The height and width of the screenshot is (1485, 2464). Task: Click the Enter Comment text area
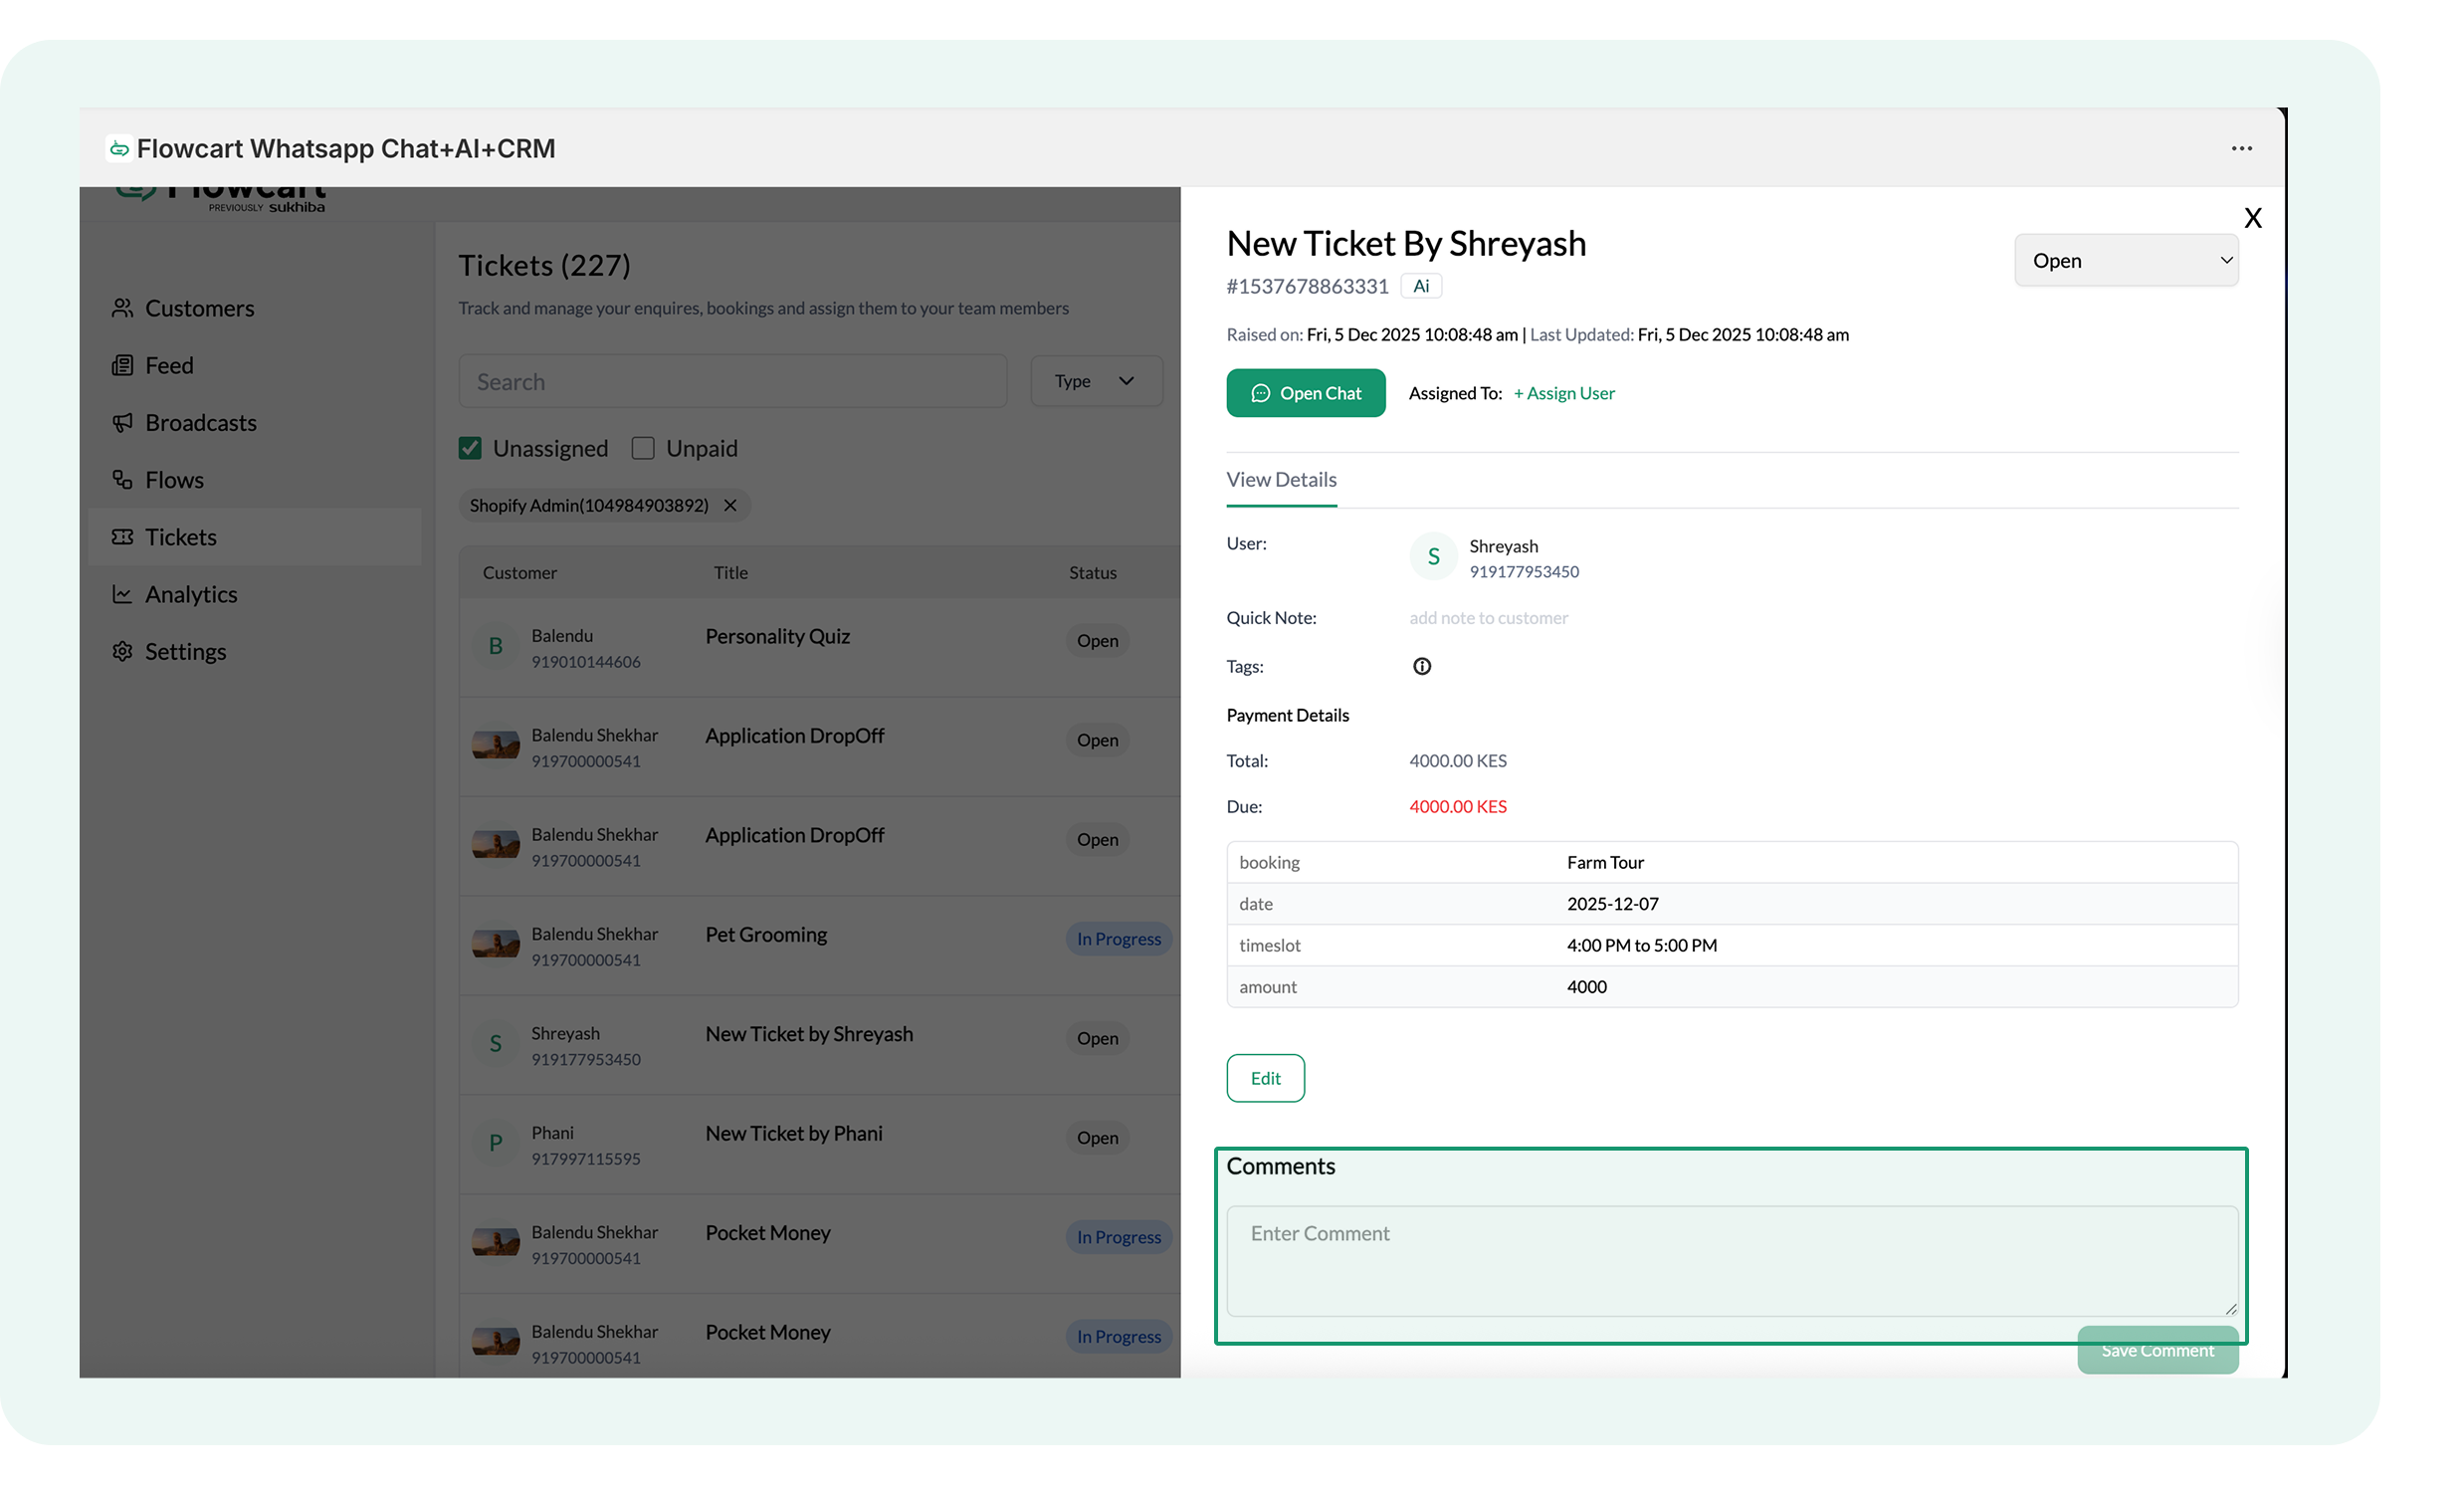[x=1730, y=1260]
